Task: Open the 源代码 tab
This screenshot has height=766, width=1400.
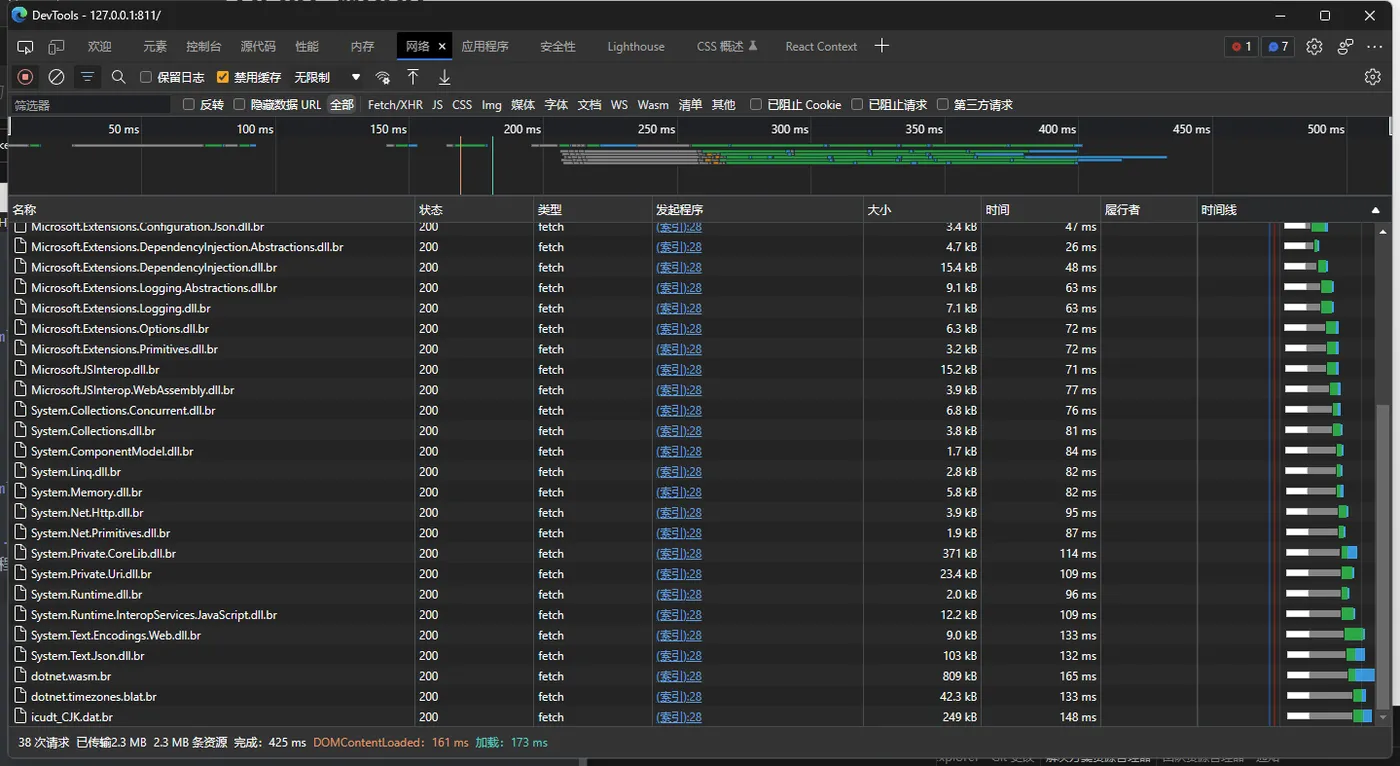Action: (x=258, y=47)
